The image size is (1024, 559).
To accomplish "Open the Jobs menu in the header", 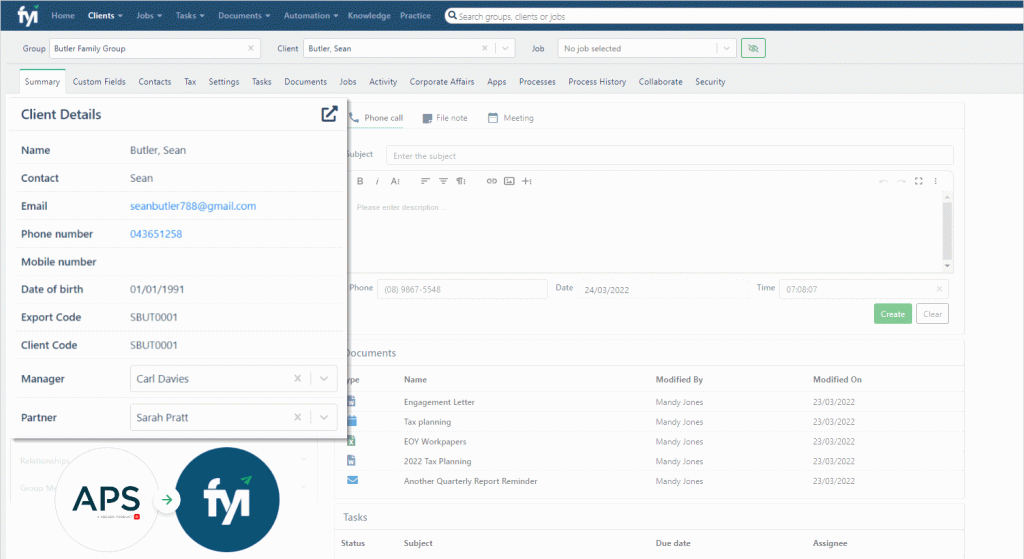I will [x=149, y=16].
